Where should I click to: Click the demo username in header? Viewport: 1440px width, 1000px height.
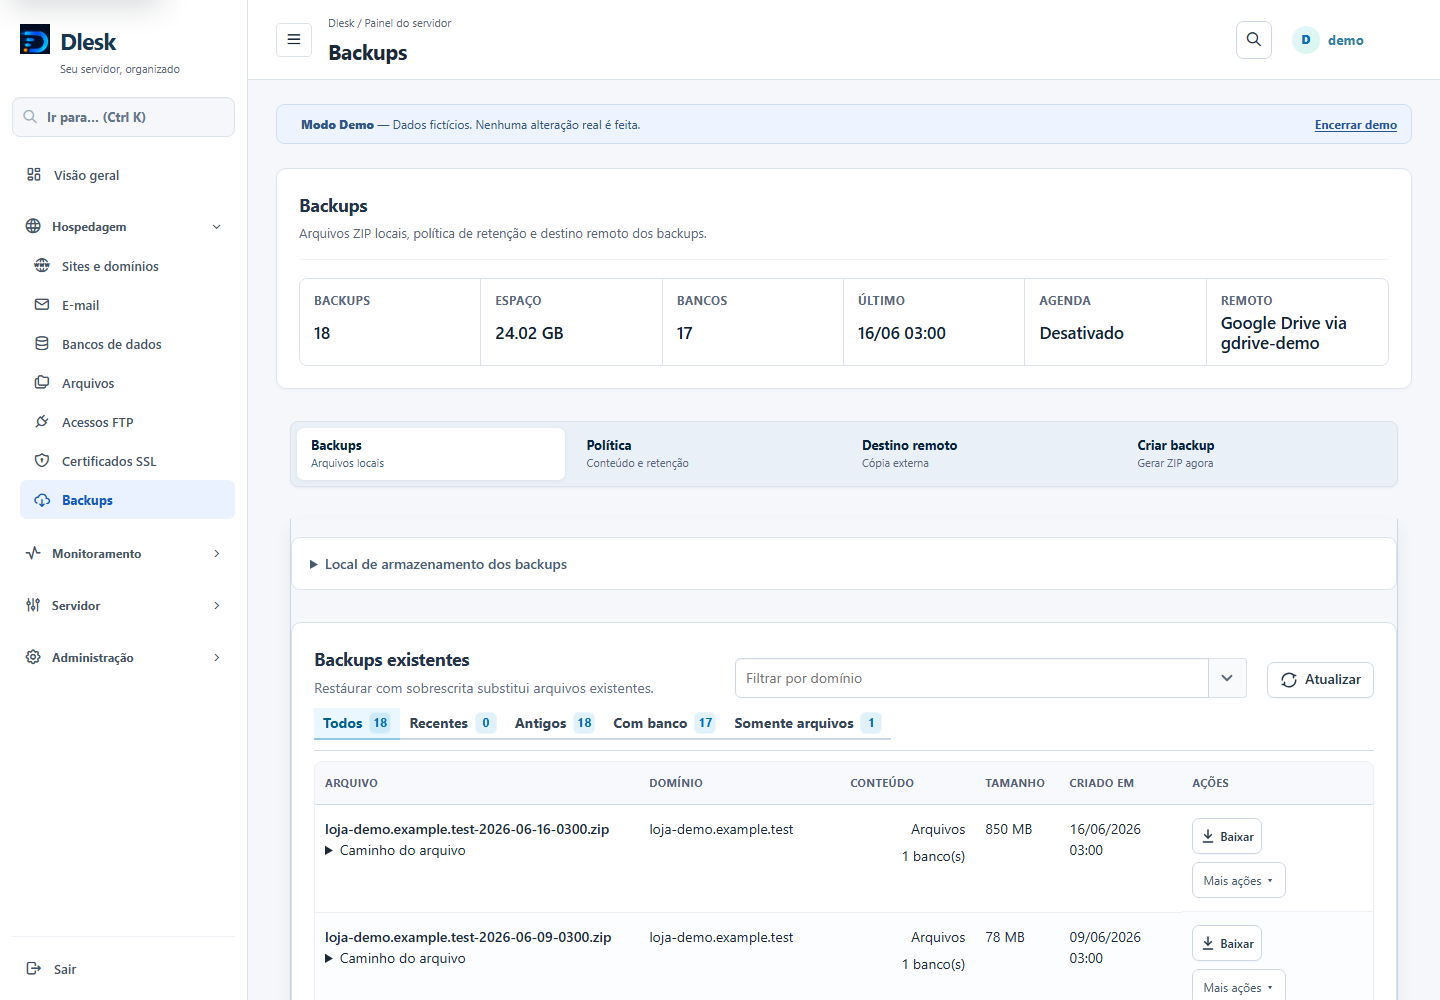tap(1345, 41)
